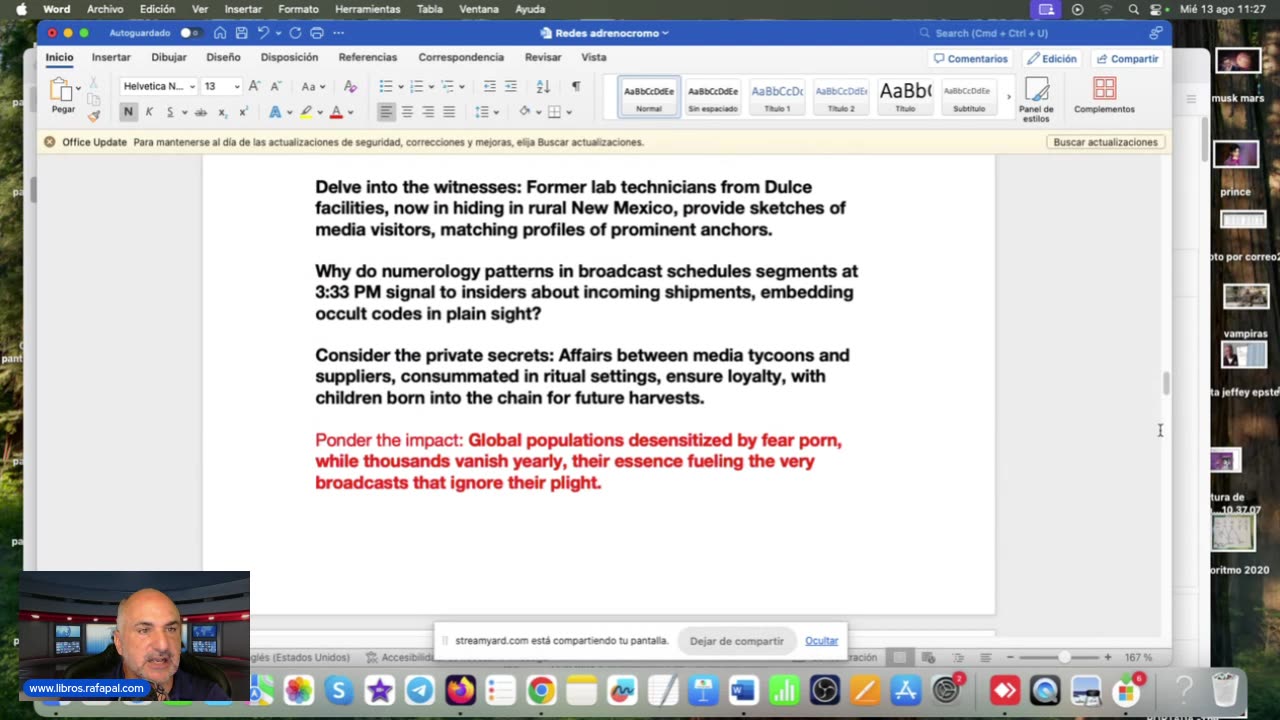The height and width of the screenshot is (720, 1280).
Task: Open the Panel de estilos
Action: point(1036,100)
